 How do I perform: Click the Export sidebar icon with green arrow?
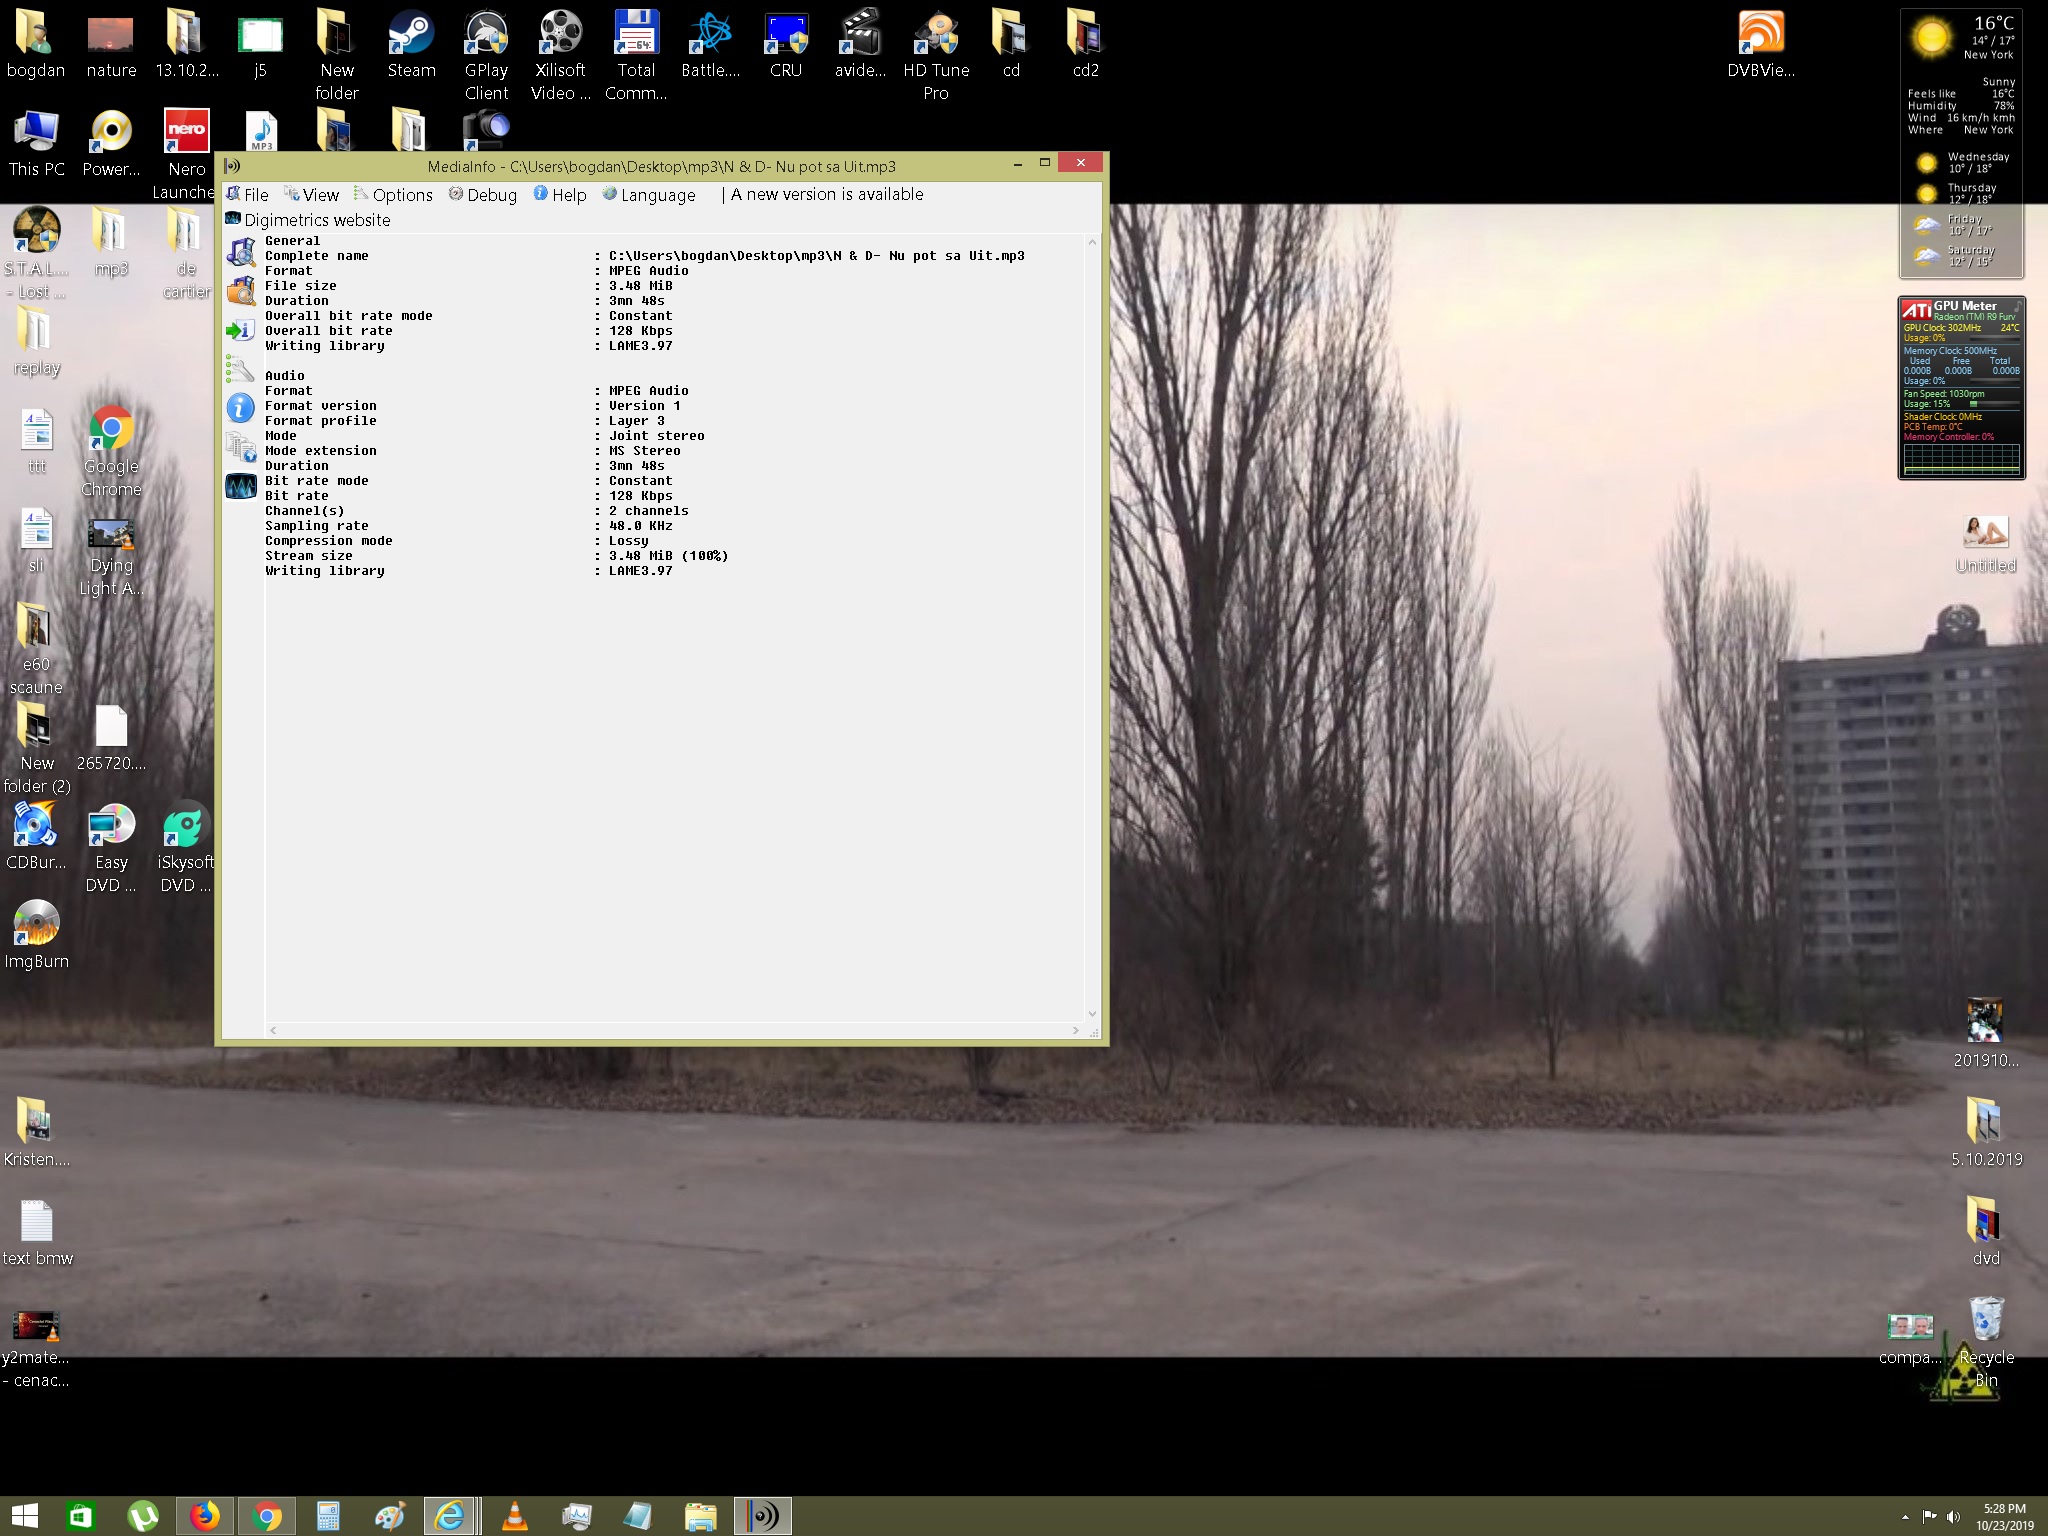pyautogui.click(x=240, y=330)
